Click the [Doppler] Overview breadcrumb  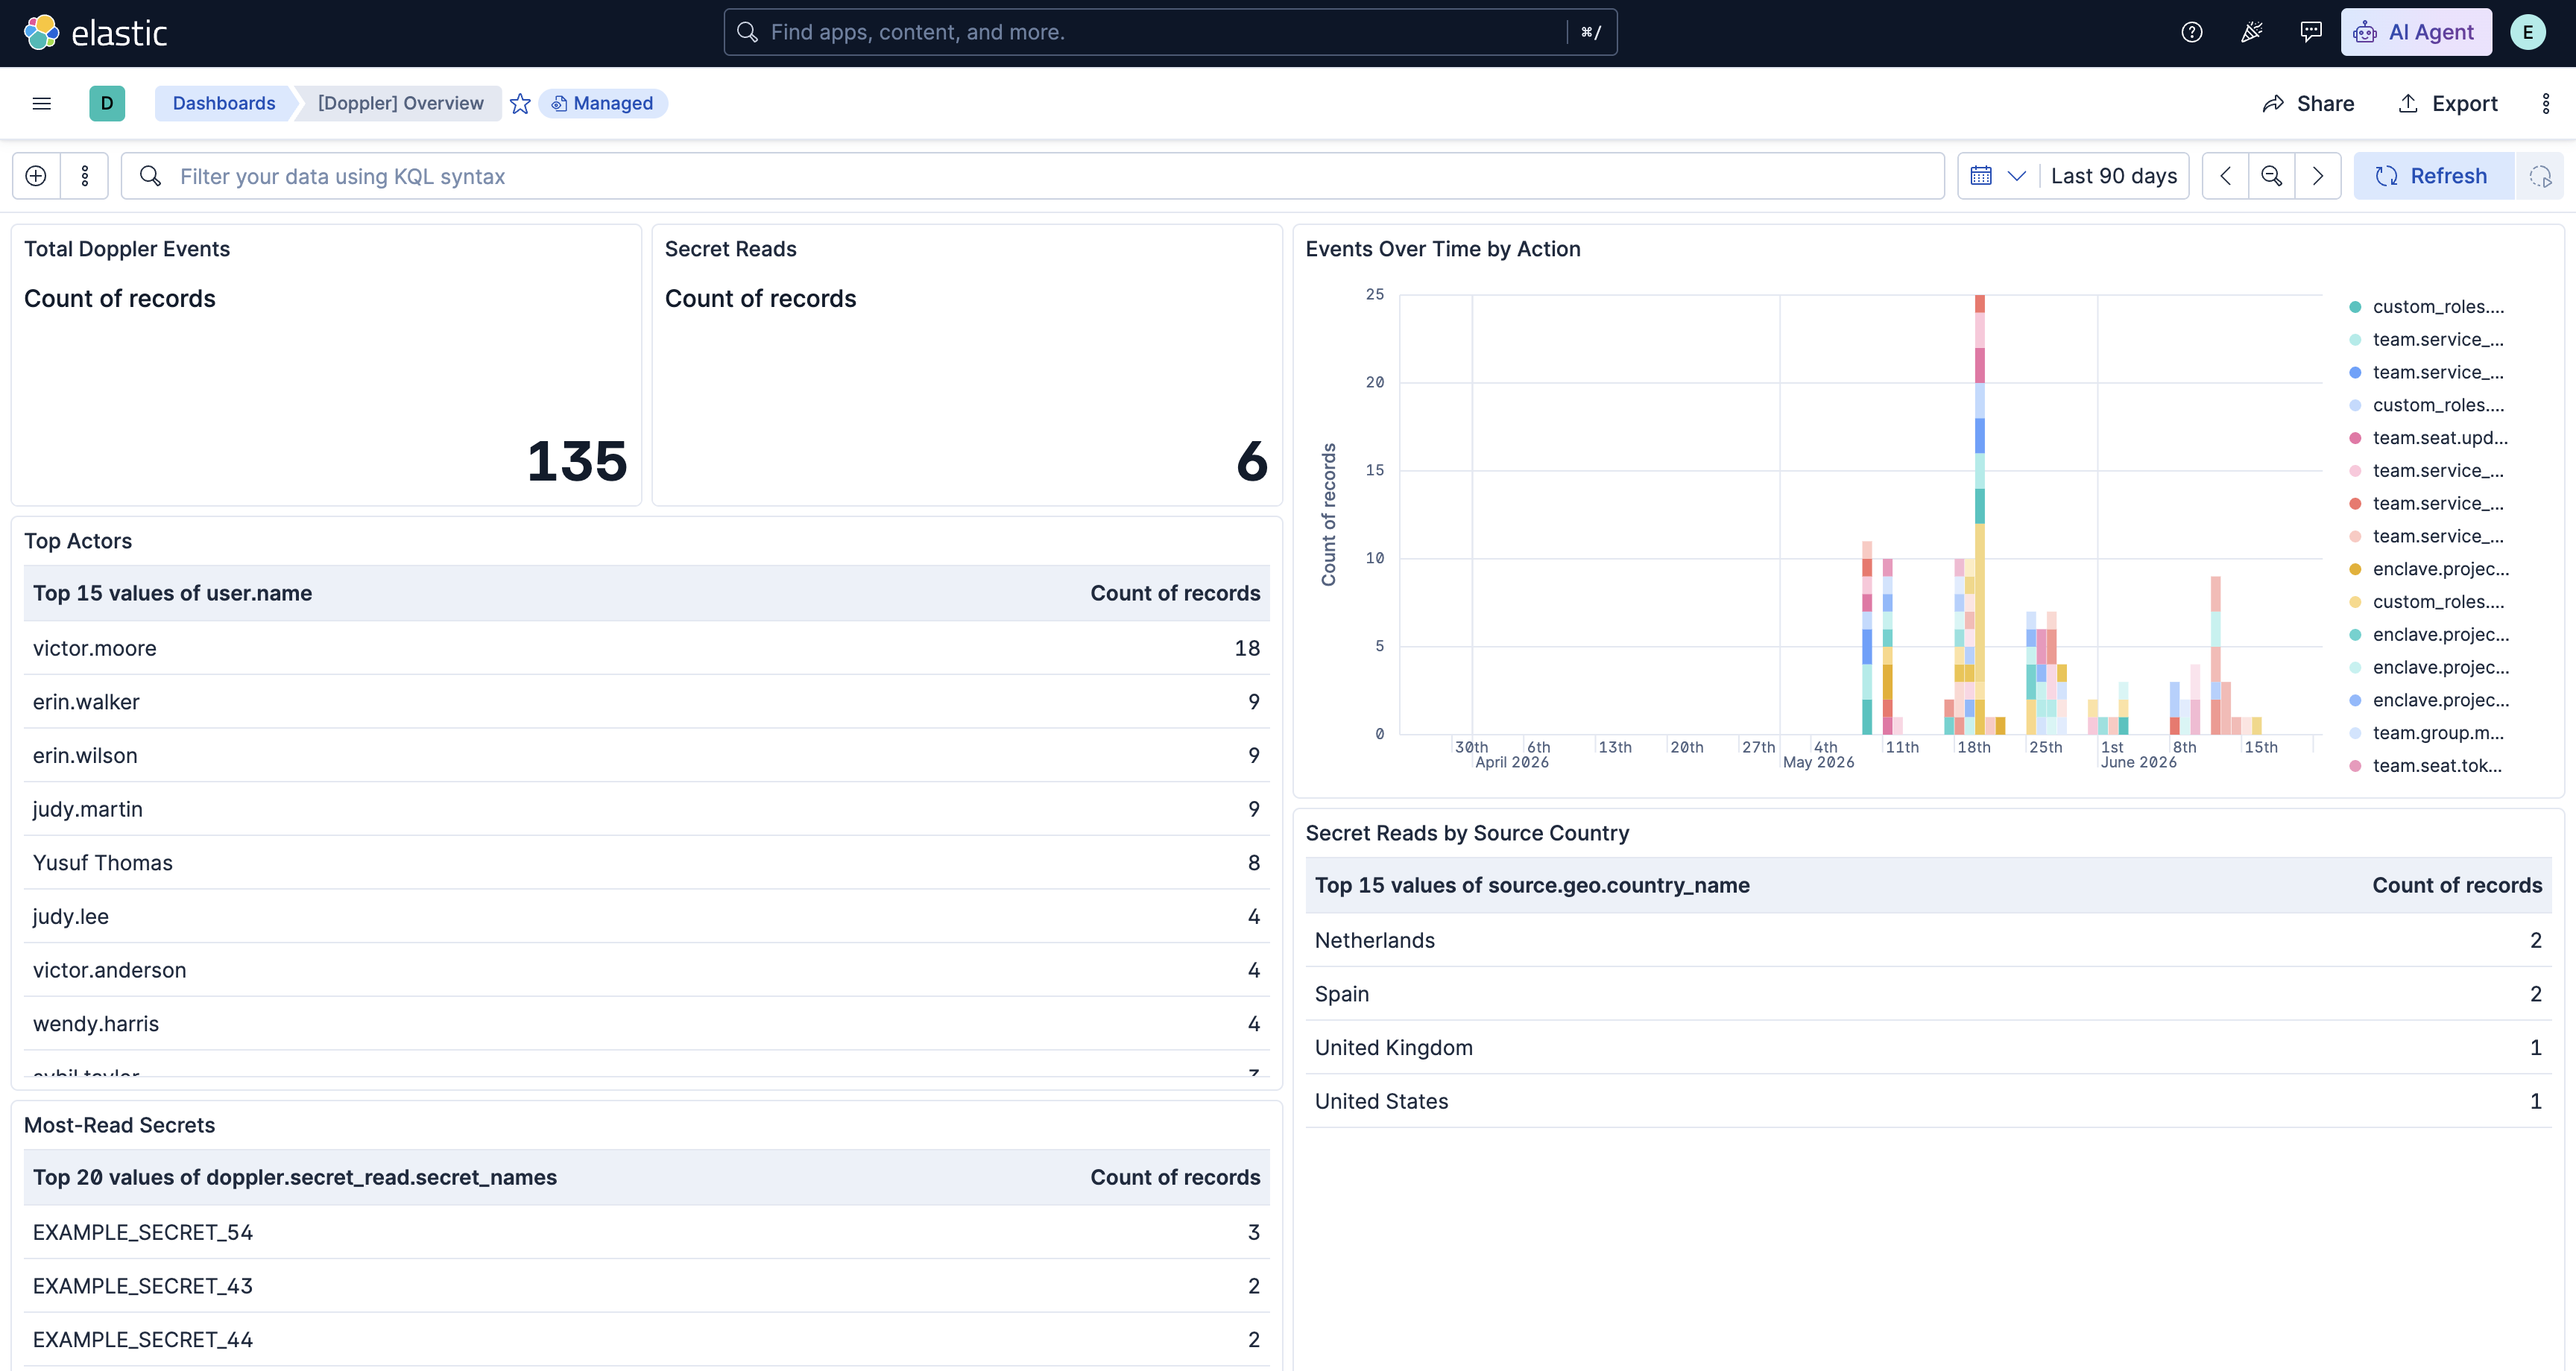pos(401,103)
